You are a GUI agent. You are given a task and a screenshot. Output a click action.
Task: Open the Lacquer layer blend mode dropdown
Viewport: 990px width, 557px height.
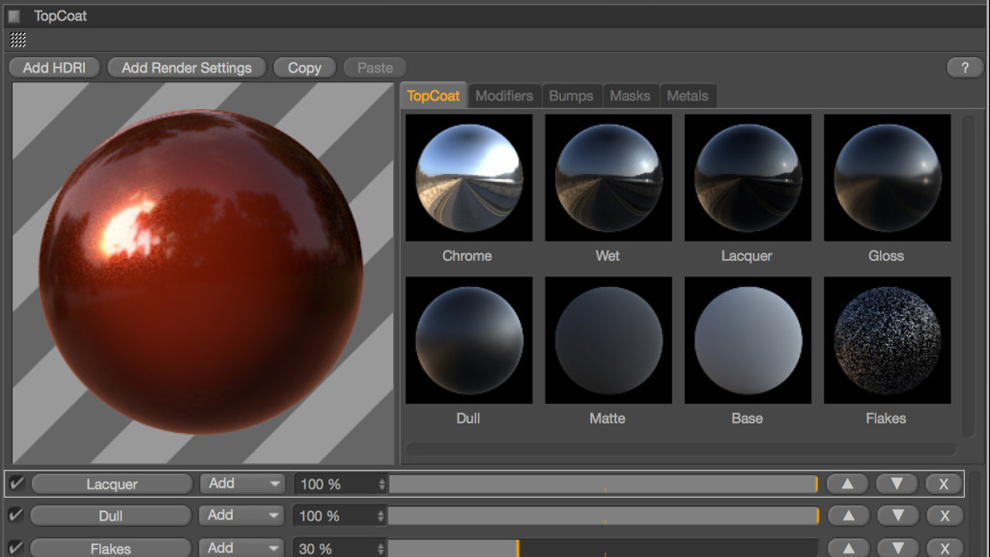coord(241,484)
